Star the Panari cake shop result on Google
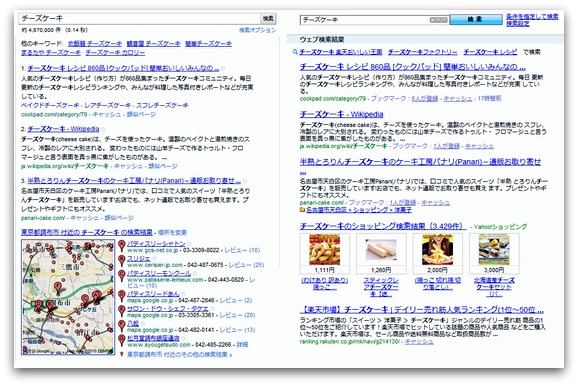The image size is (578, 386). (245, 181)
